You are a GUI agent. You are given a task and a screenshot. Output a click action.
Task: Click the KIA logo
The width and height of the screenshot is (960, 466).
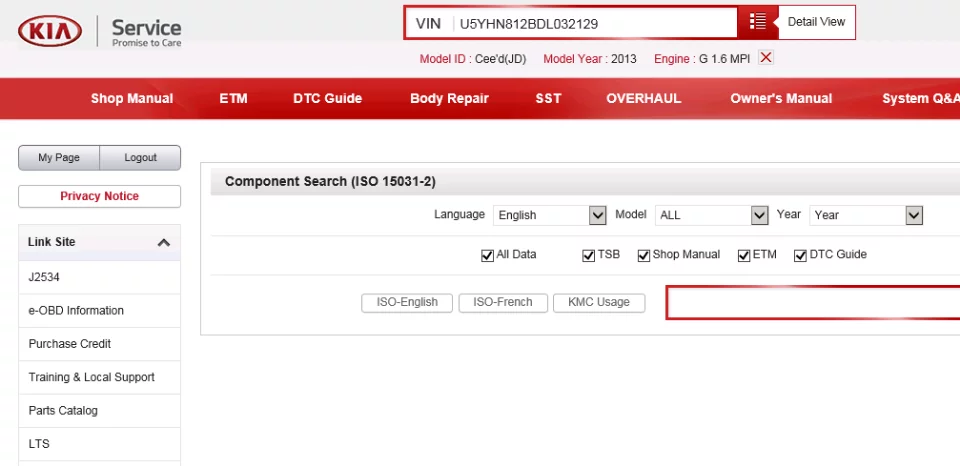tap(50, 31)
